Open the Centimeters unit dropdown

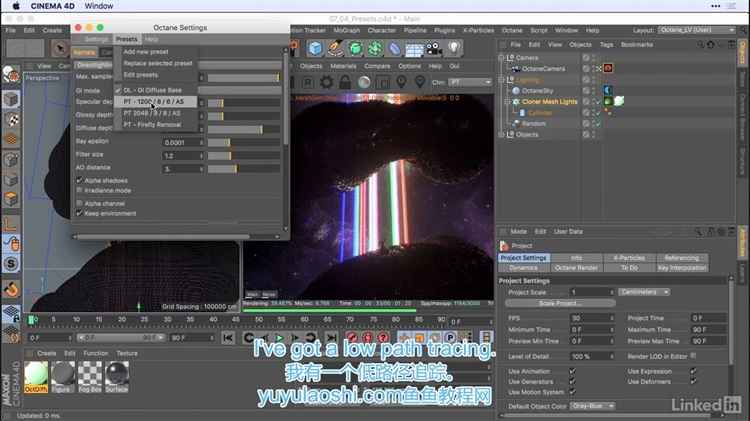[644, 292]
